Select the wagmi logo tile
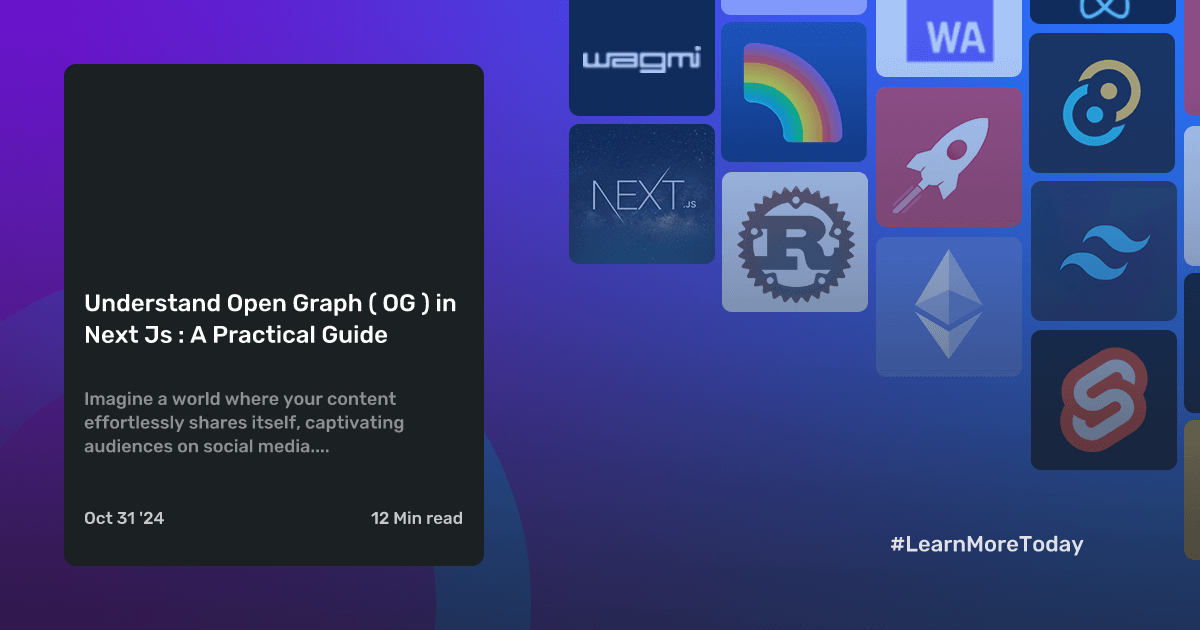 tap(641, 57)
